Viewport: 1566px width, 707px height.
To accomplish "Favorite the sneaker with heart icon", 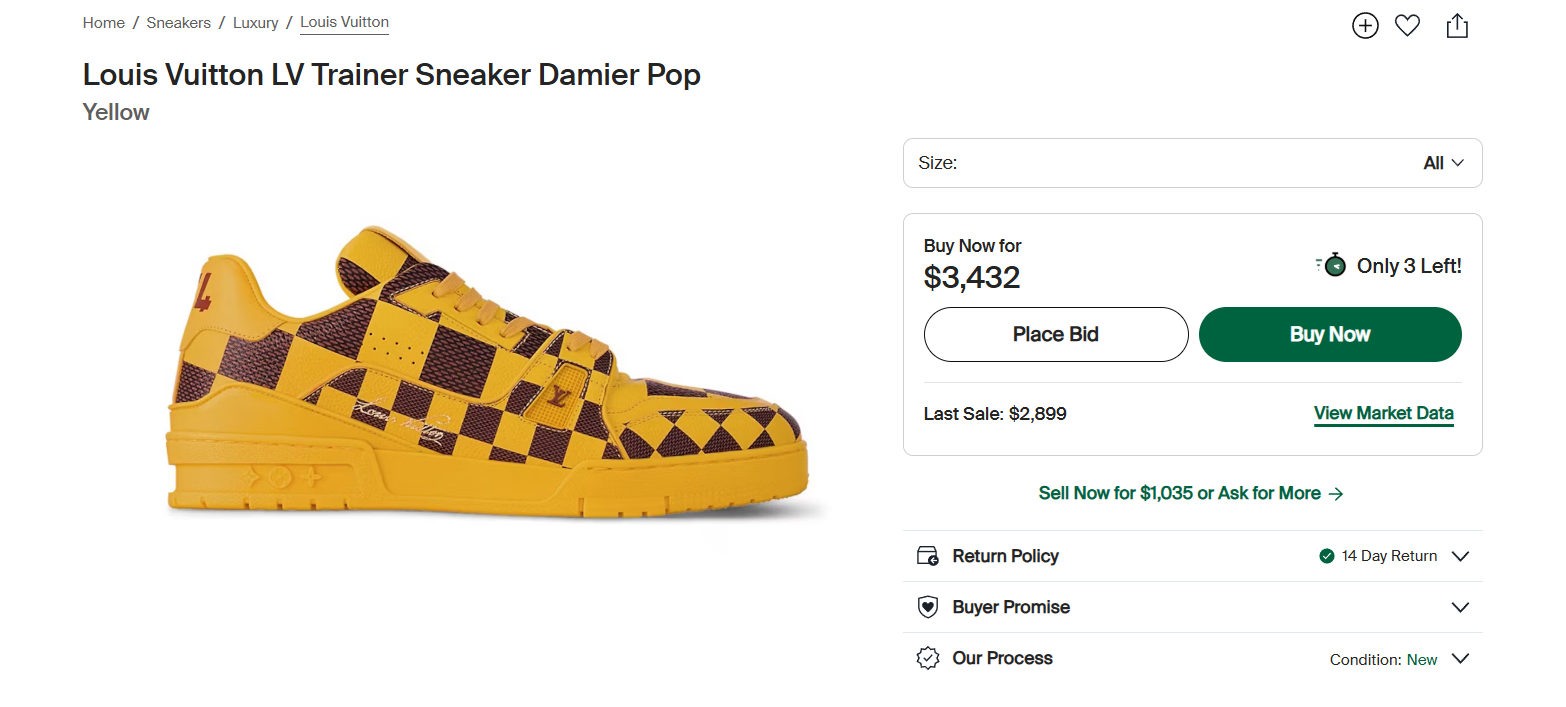I will click(1407, 26).
